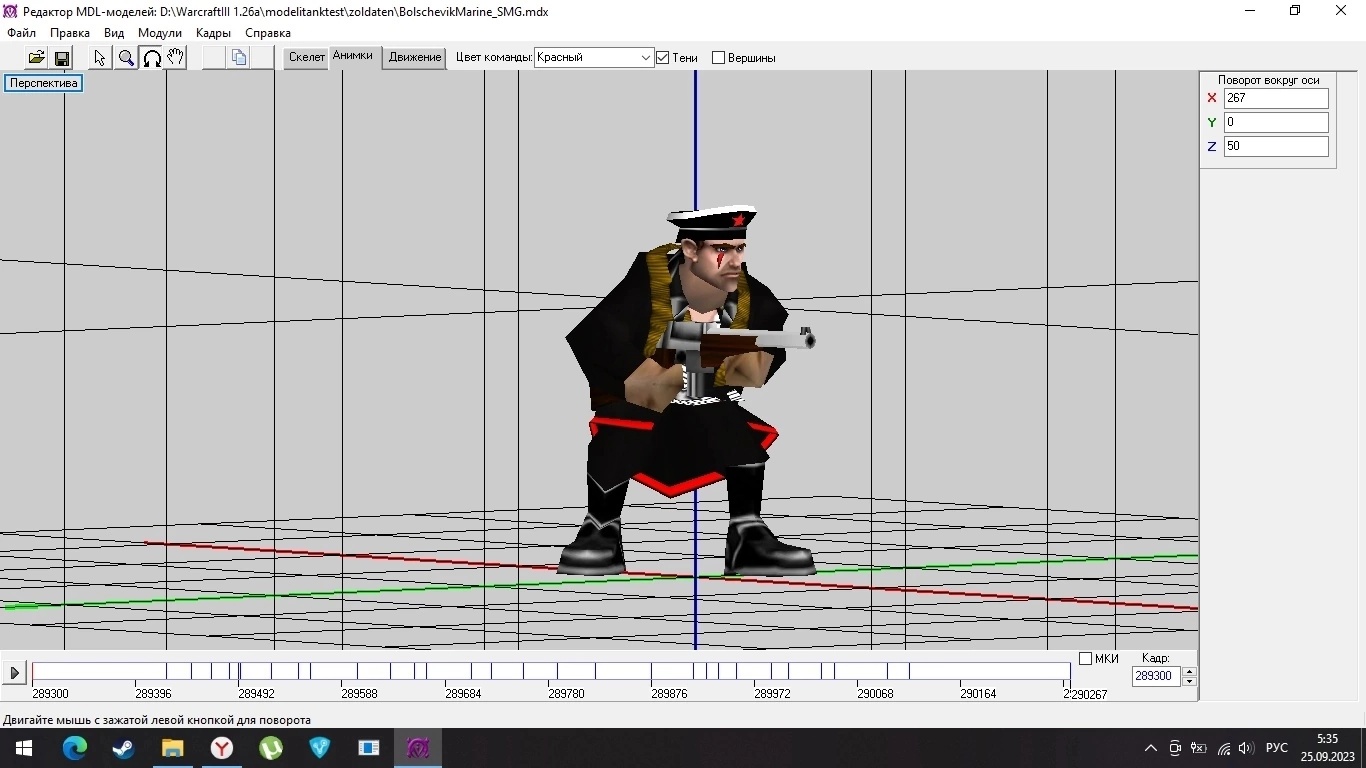Switch the РУС keyboard language indicator
The height and width of the screenshot is (768, 1366).
[1277, 748]
